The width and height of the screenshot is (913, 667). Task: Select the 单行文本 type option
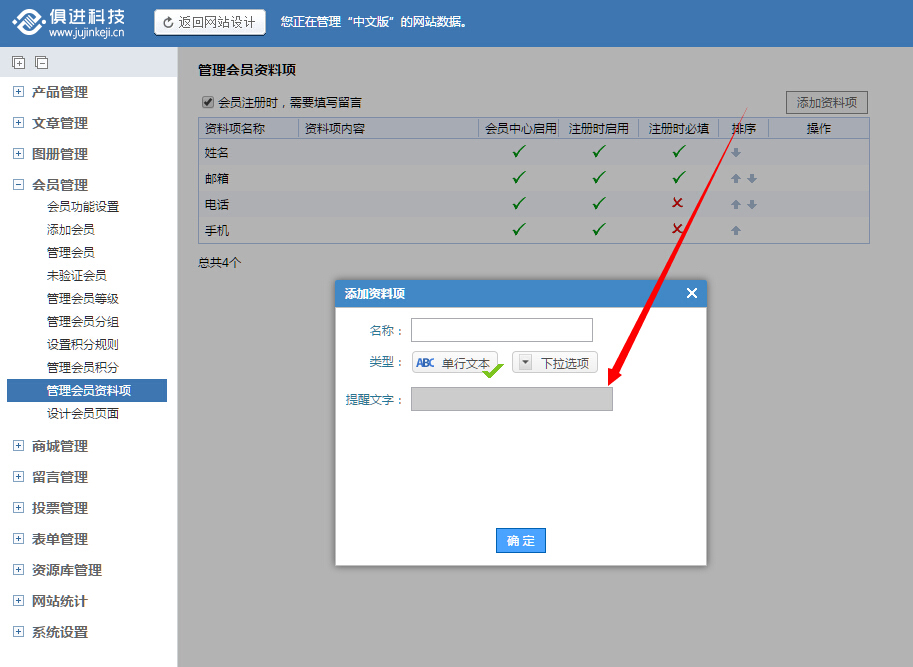point(455,363)
